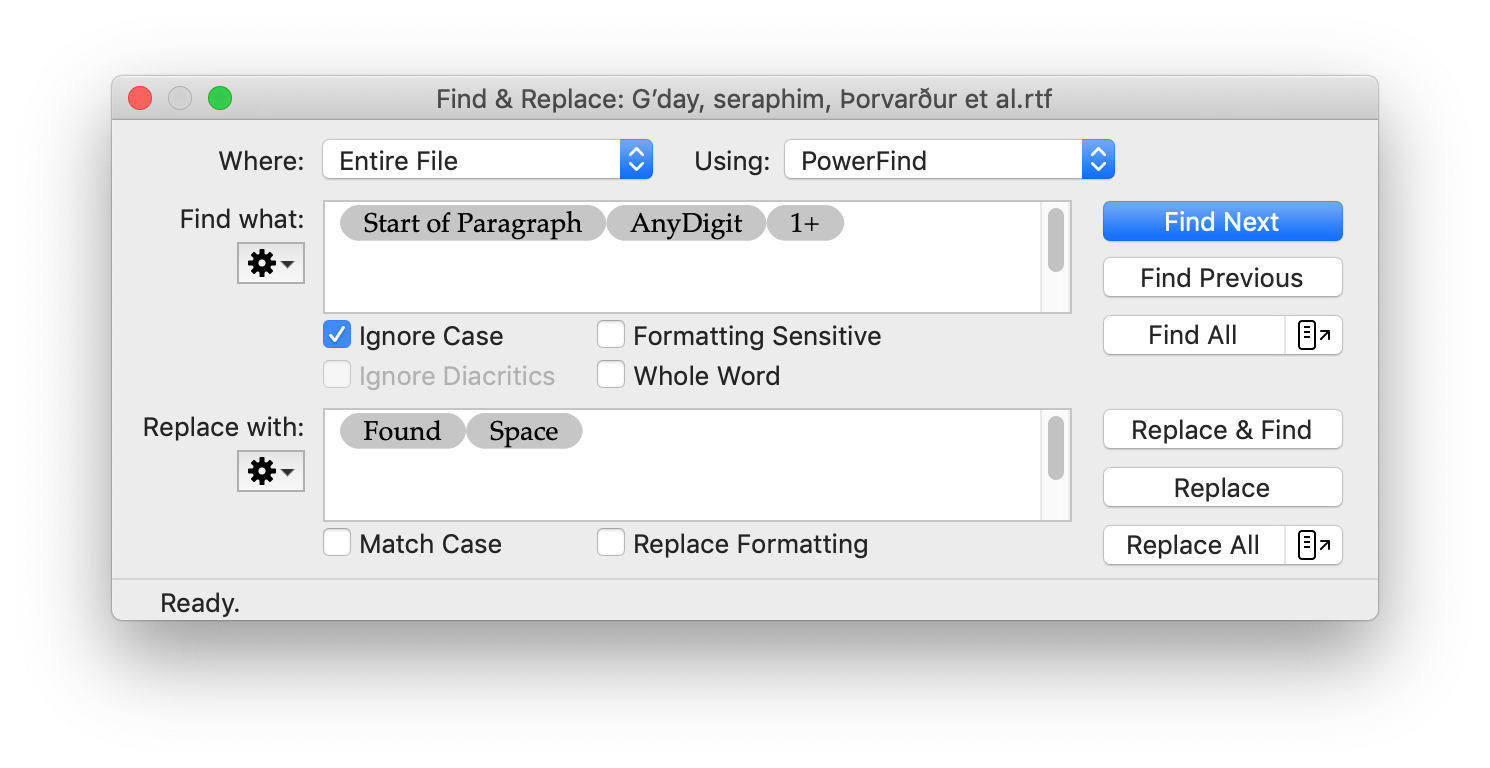This screenshot has width=1490, height=768.
Task: Open the Replace with gear menu
Action: click(x=270, y=472)
